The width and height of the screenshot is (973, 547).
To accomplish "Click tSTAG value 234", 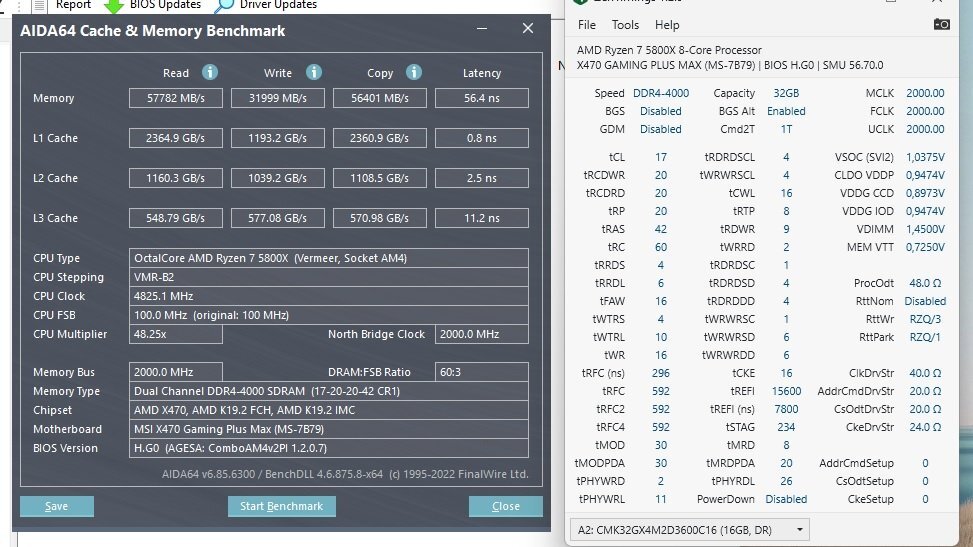I will (786, 427).
